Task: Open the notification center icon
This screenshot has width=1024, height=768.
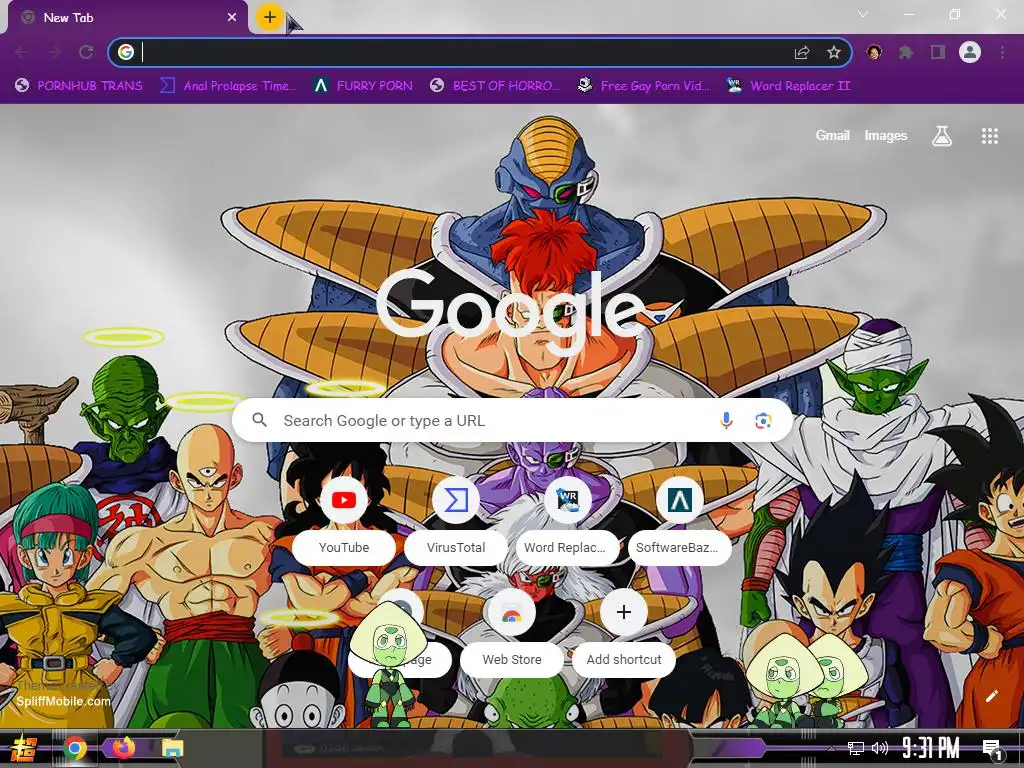Action: (x=993, y=749)
